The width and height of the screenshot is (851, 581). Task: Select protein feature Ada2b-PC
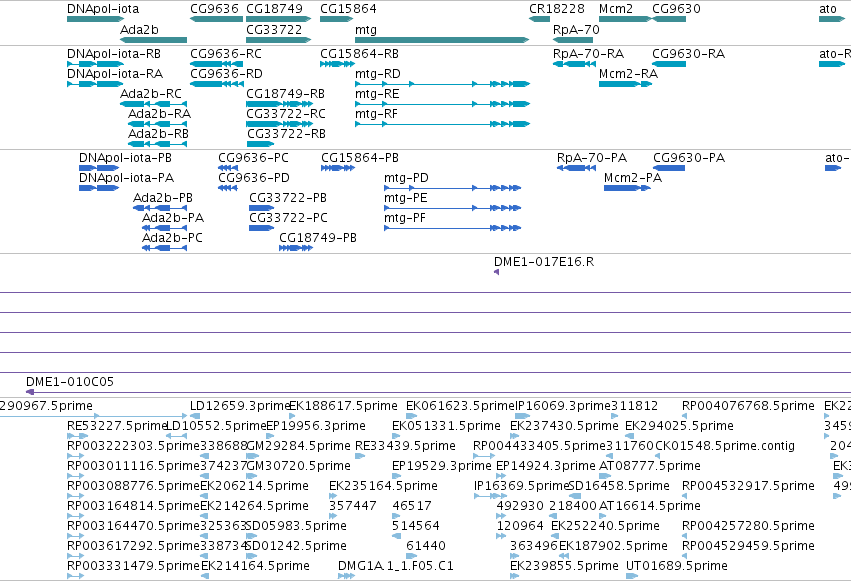[x=164, y=248]
